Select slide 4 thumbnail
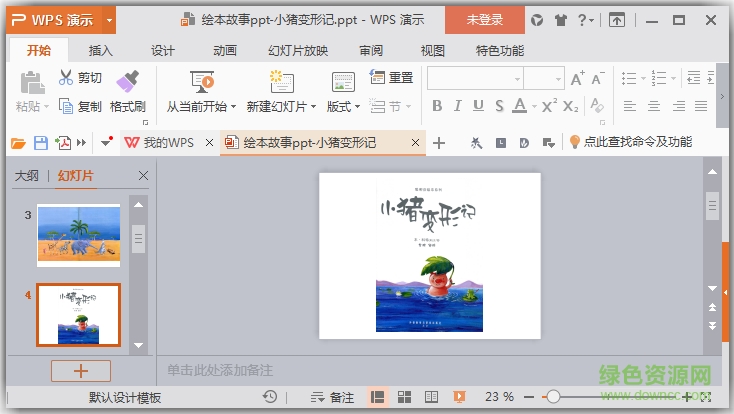This screenshot has height=414, width=734. click(79, 315)
